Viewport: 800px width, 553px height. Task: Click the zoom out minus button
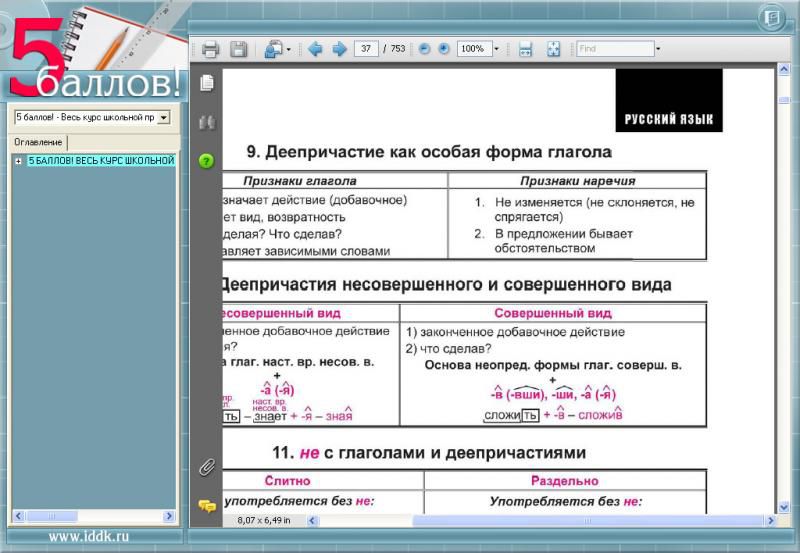coord(425,49)
